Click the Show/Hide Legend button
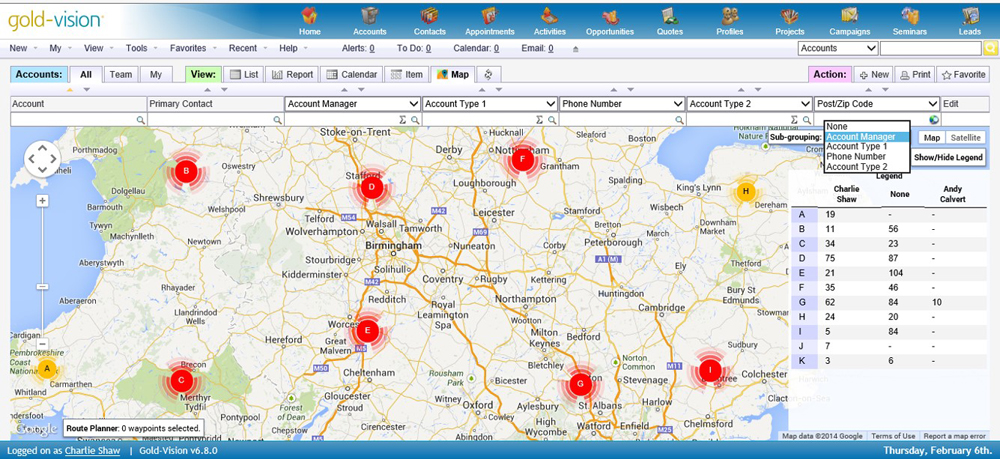1000x459 pixels. [x=948, y=157]
